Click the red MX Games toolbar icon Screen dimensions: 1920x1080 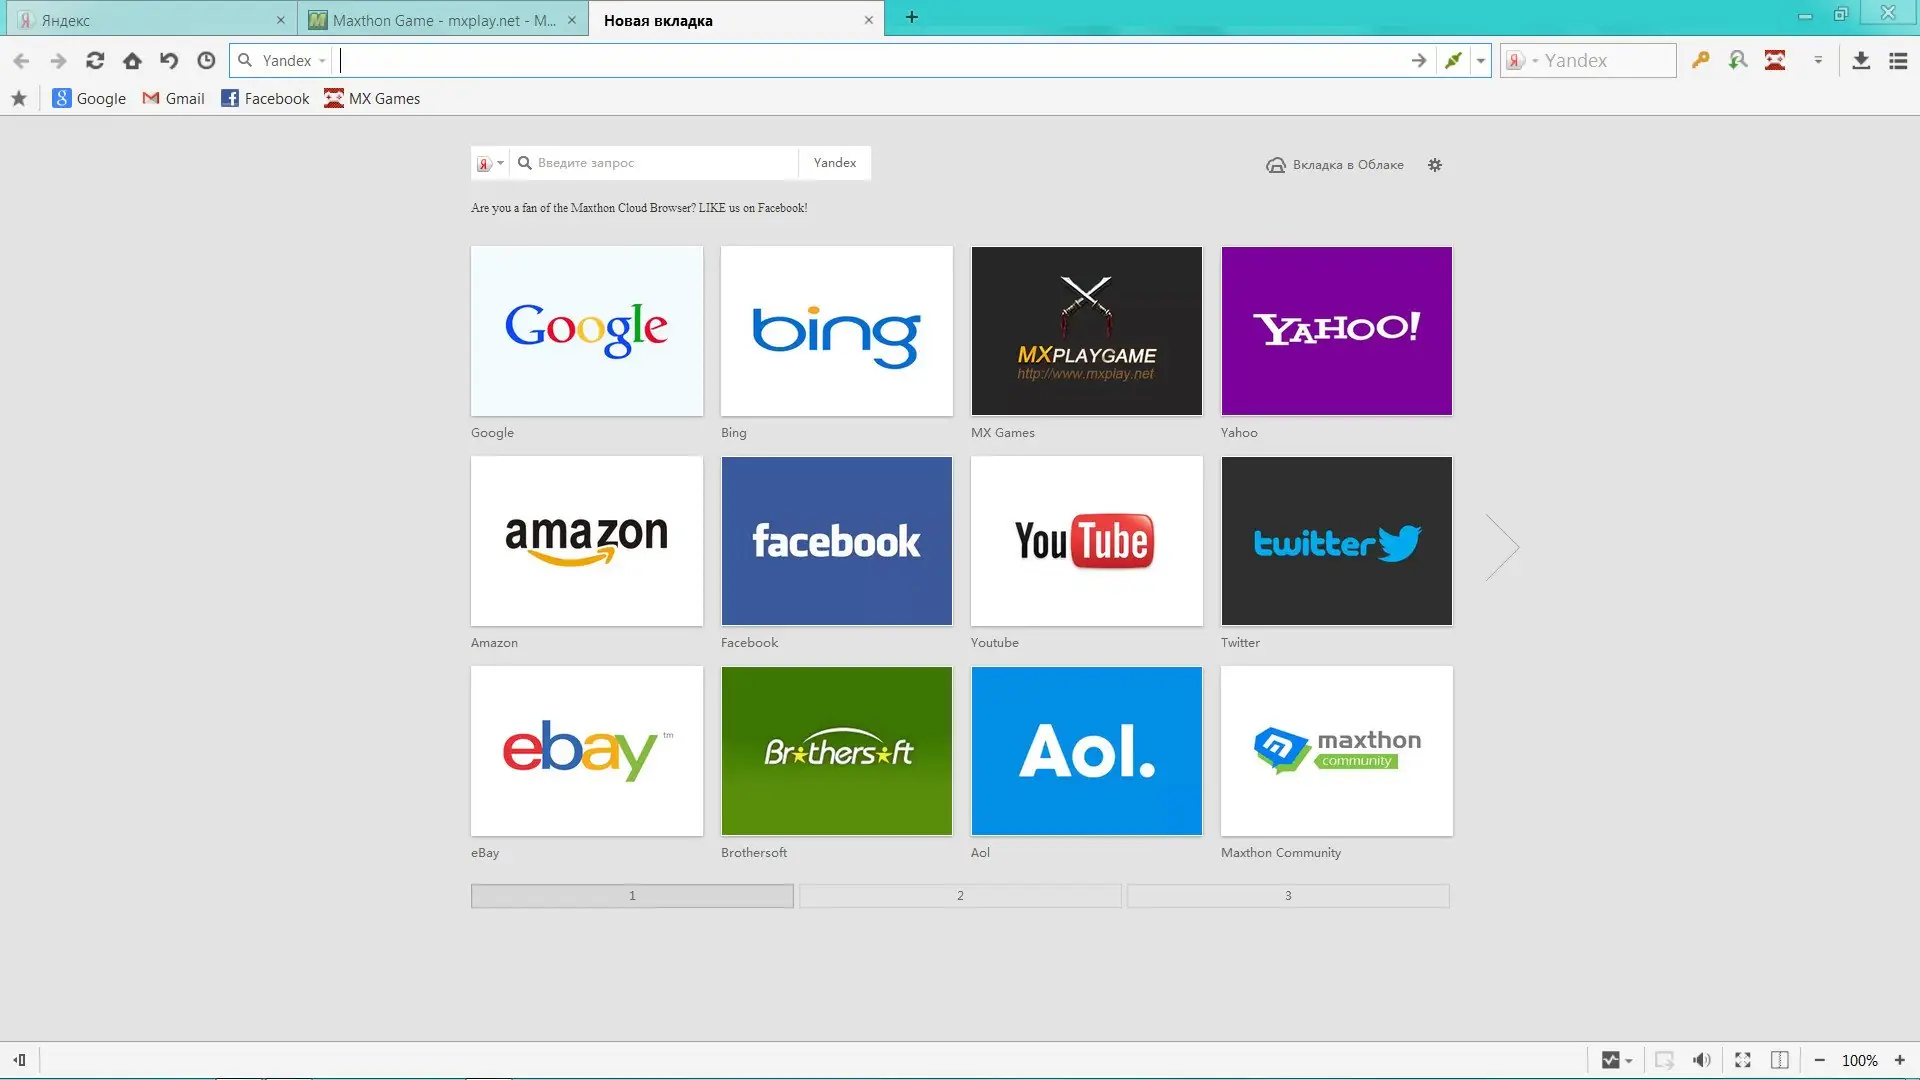tap(1775, 61)
